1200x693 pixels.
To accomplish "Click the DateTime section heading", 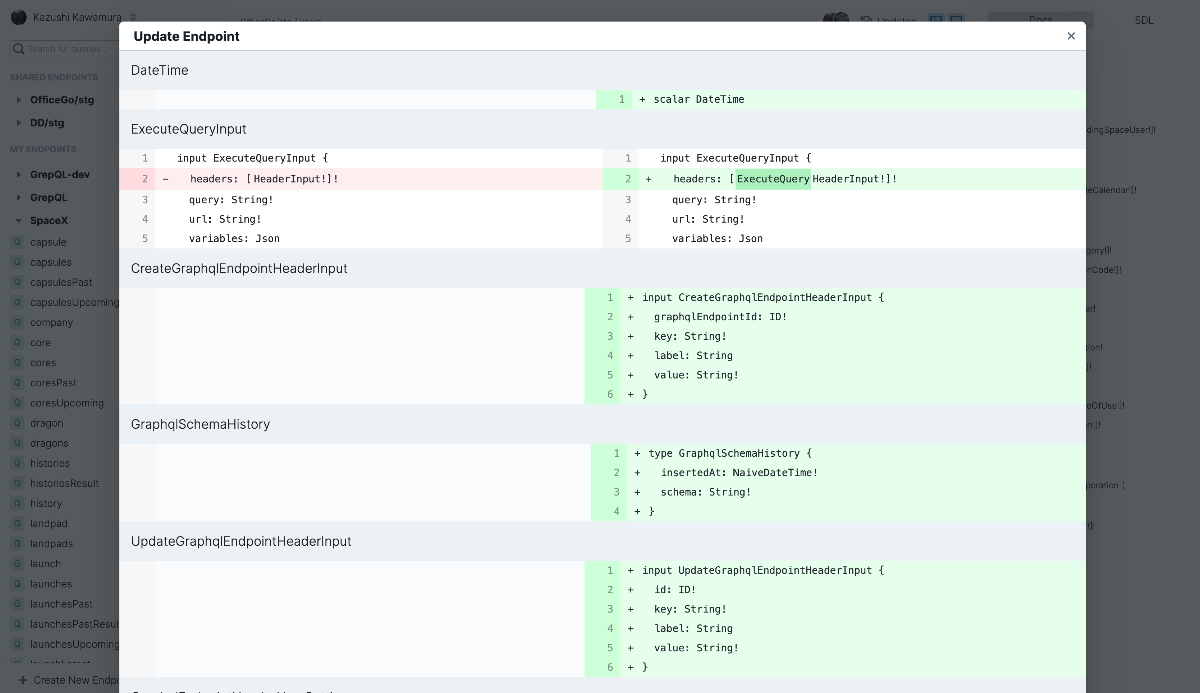I will pyautogui.click(x=160, y=70).
